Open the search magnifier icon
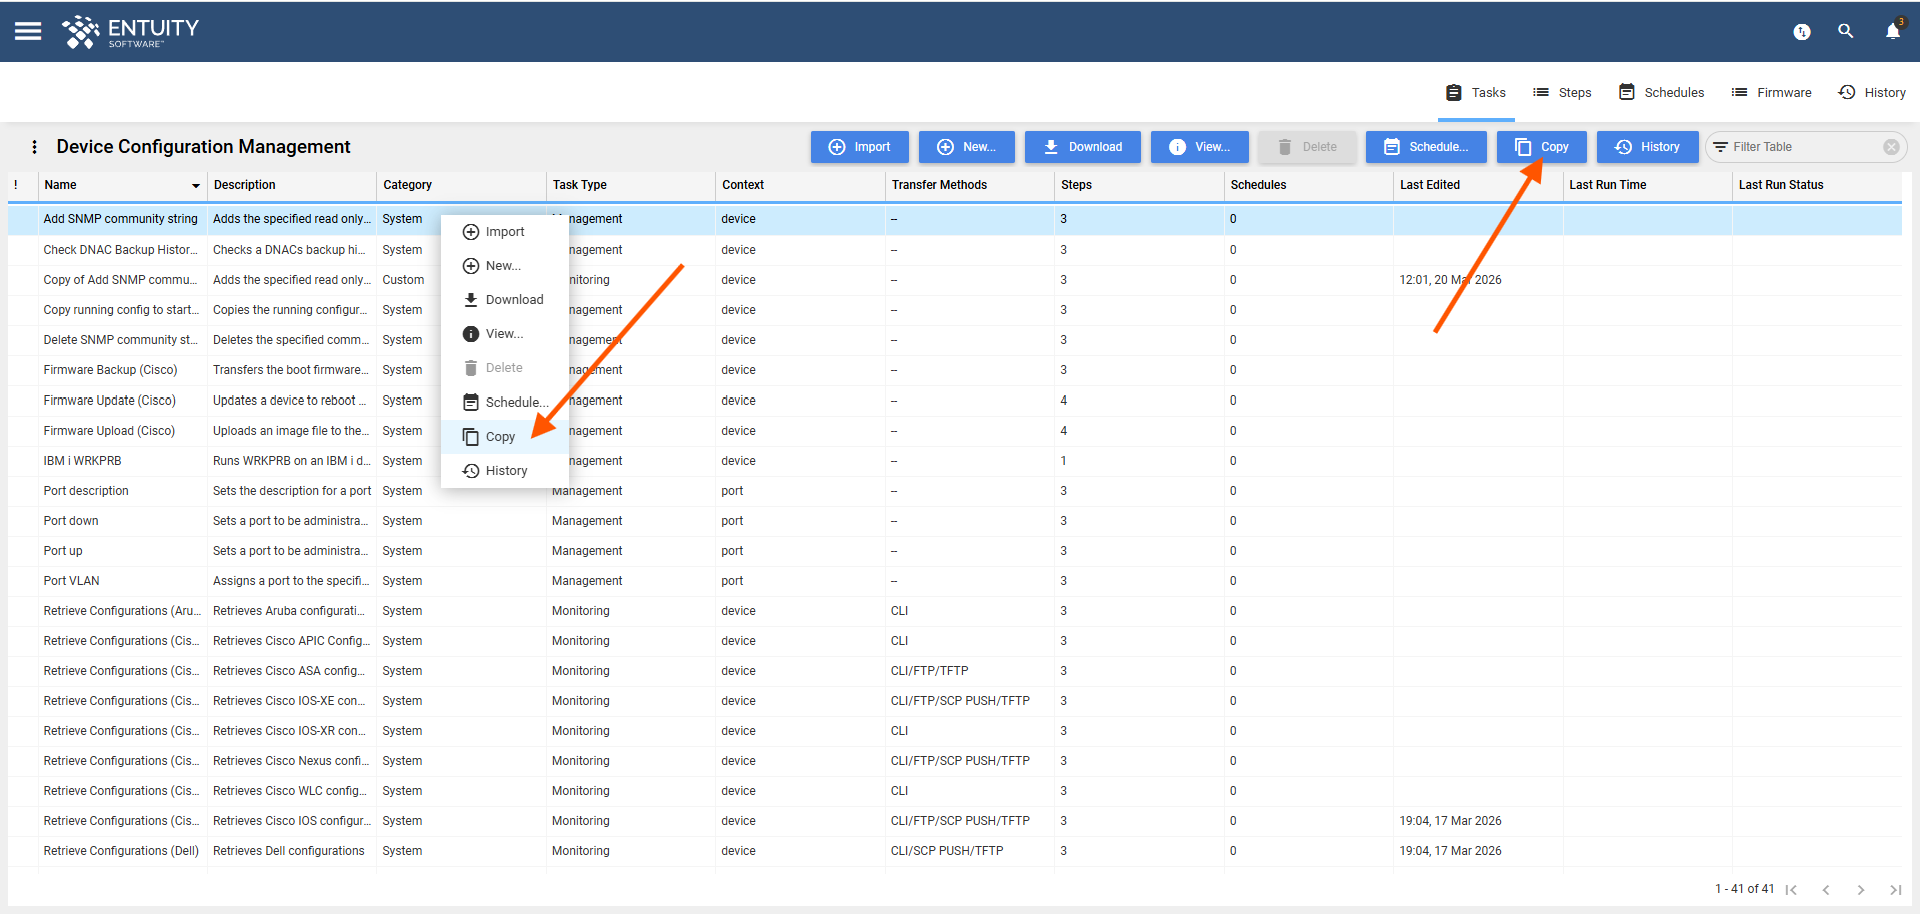This screenshot has width=1920, height=914. (1846, 32)
